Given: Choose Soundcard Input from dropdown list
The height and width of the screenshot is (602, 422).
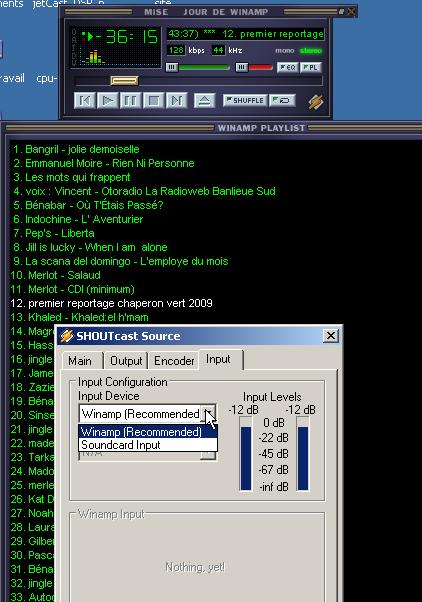Looking at the screenshot, I should click(148, 445).
